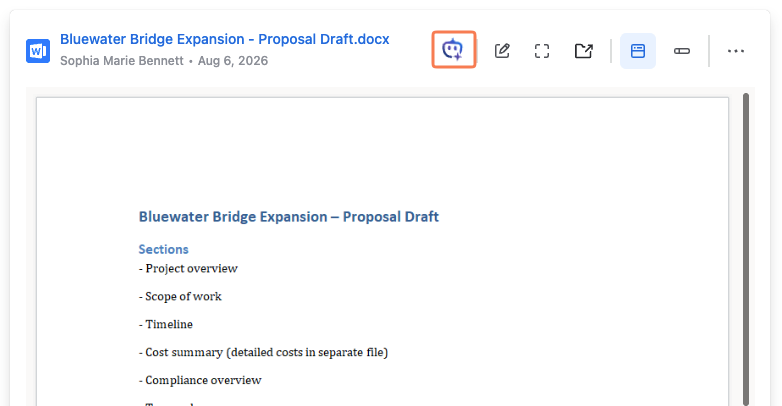Viewport: 782px width, 406px height.
Task: Open Bluewater Bridge Expansion - Proposal Draft.docx link
Action: coord(224,39)
